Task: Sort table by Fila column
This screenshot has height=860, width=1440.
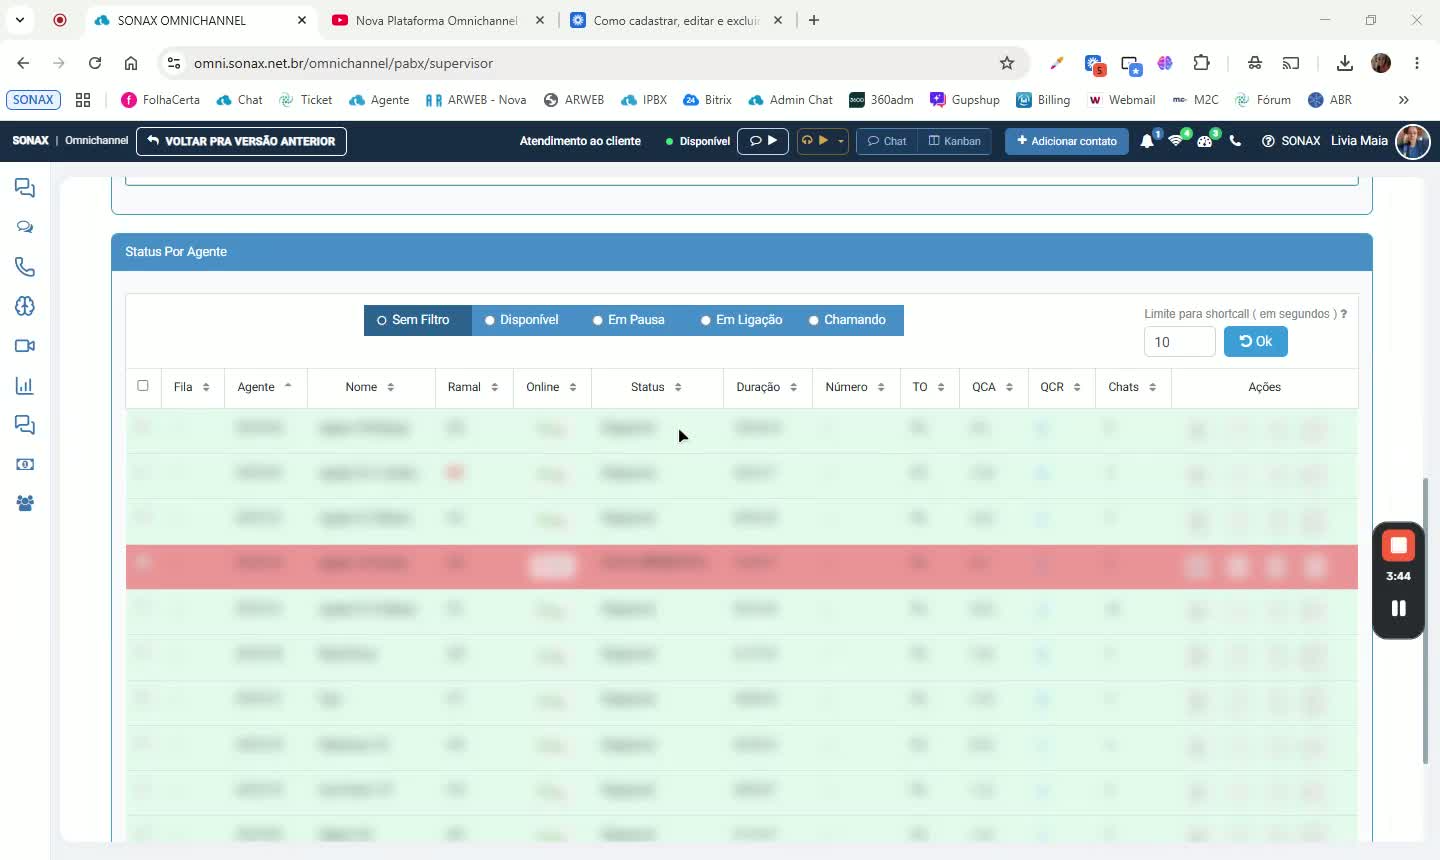Action: [x=192, y=387]
